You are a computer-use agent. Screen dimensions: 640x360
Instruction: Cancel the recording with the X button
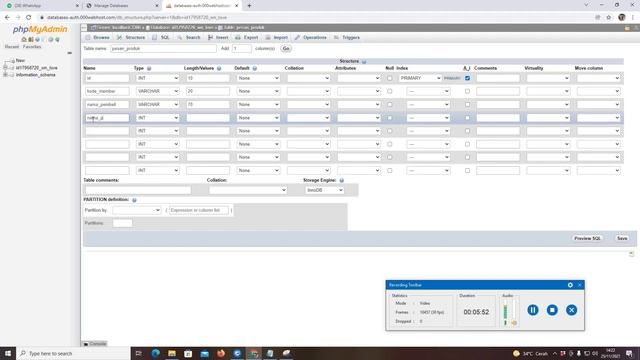pyautogui.click(x=571, y=310)
